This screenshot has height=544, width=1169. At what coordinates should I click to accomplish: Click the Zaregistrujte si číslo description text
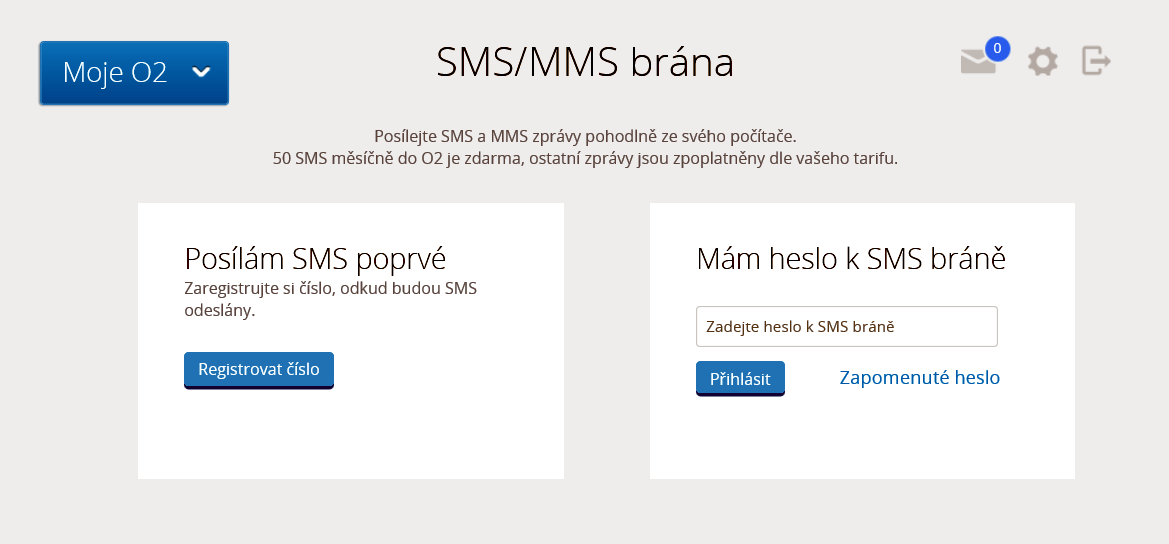point(330,299)
